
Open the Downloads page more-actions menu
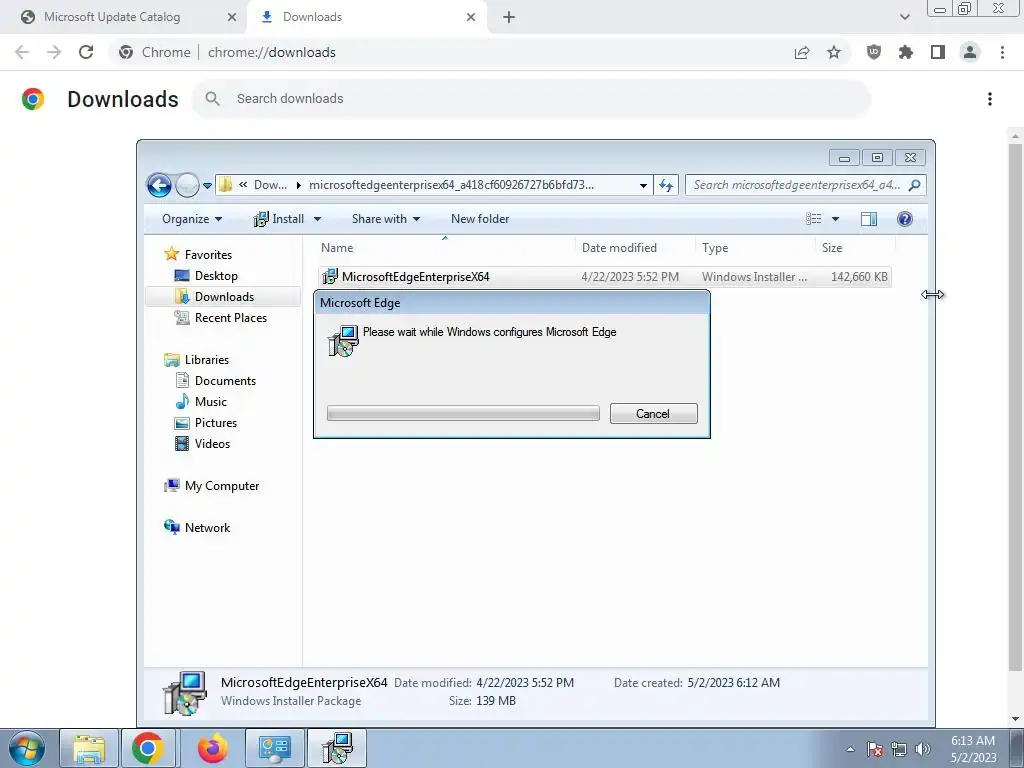(x=990, y=99)
